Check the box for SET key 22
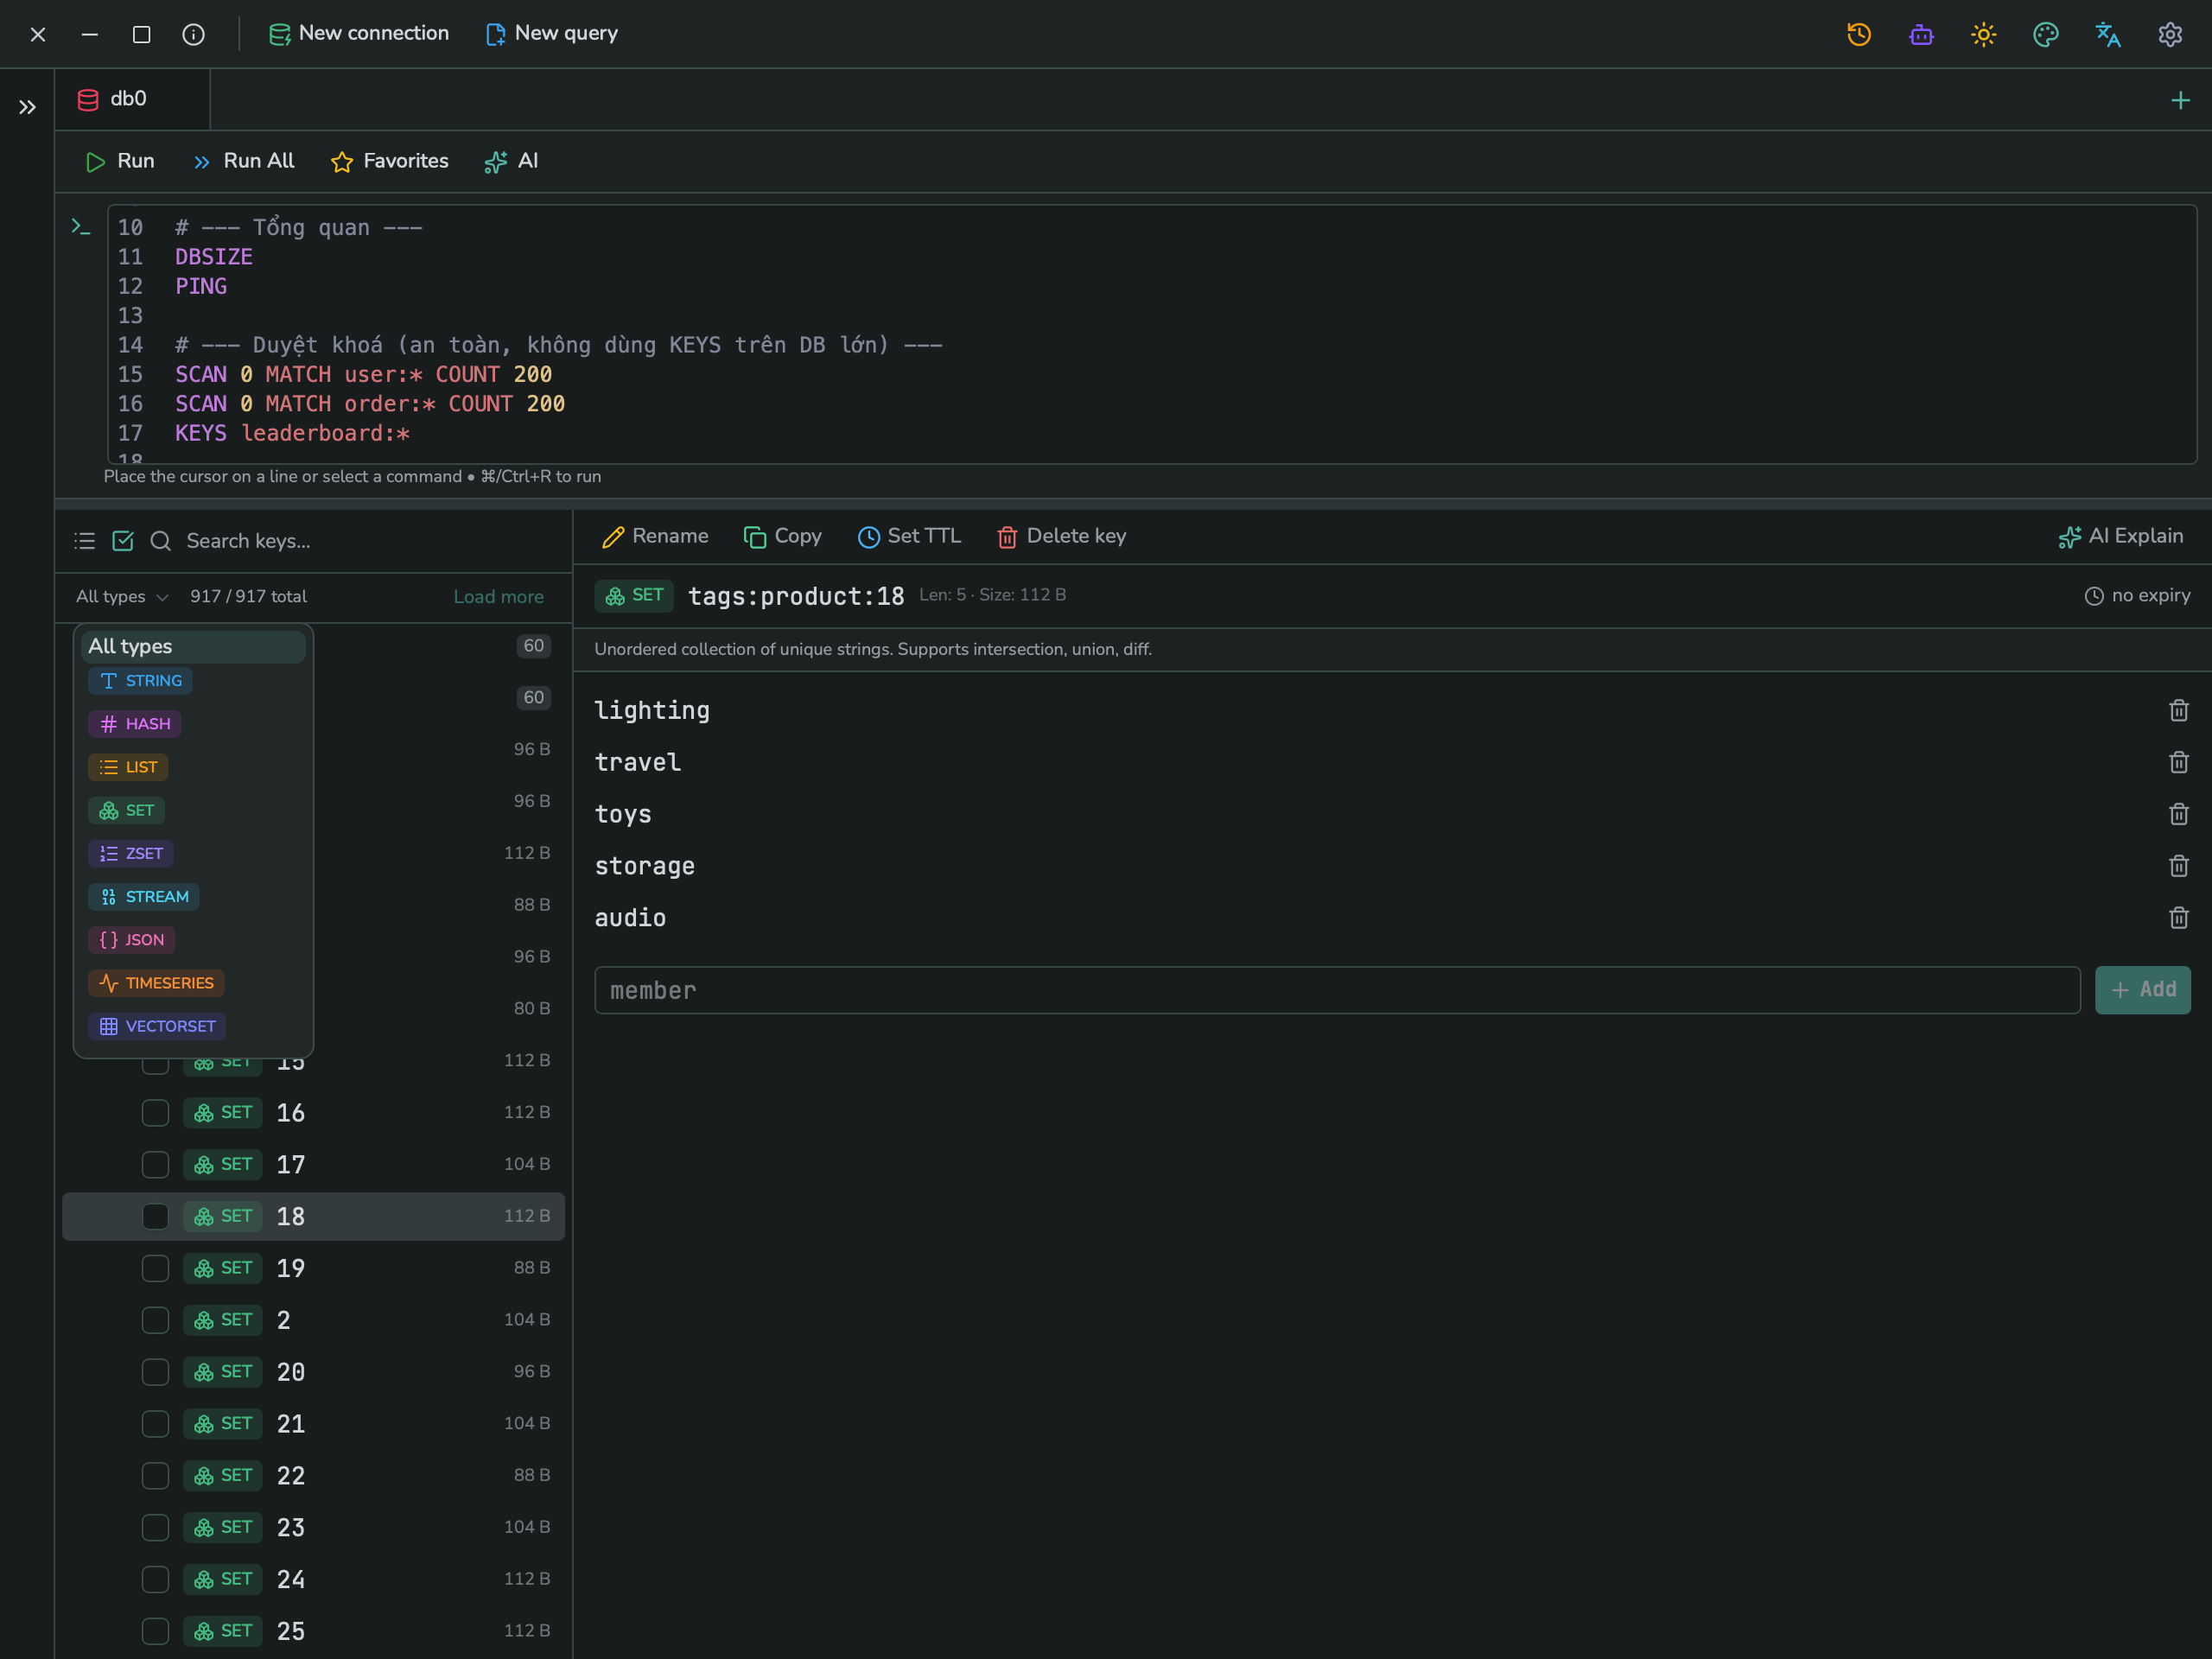The width and height of the screenshot is (2212, 1659). (155, 1476)
